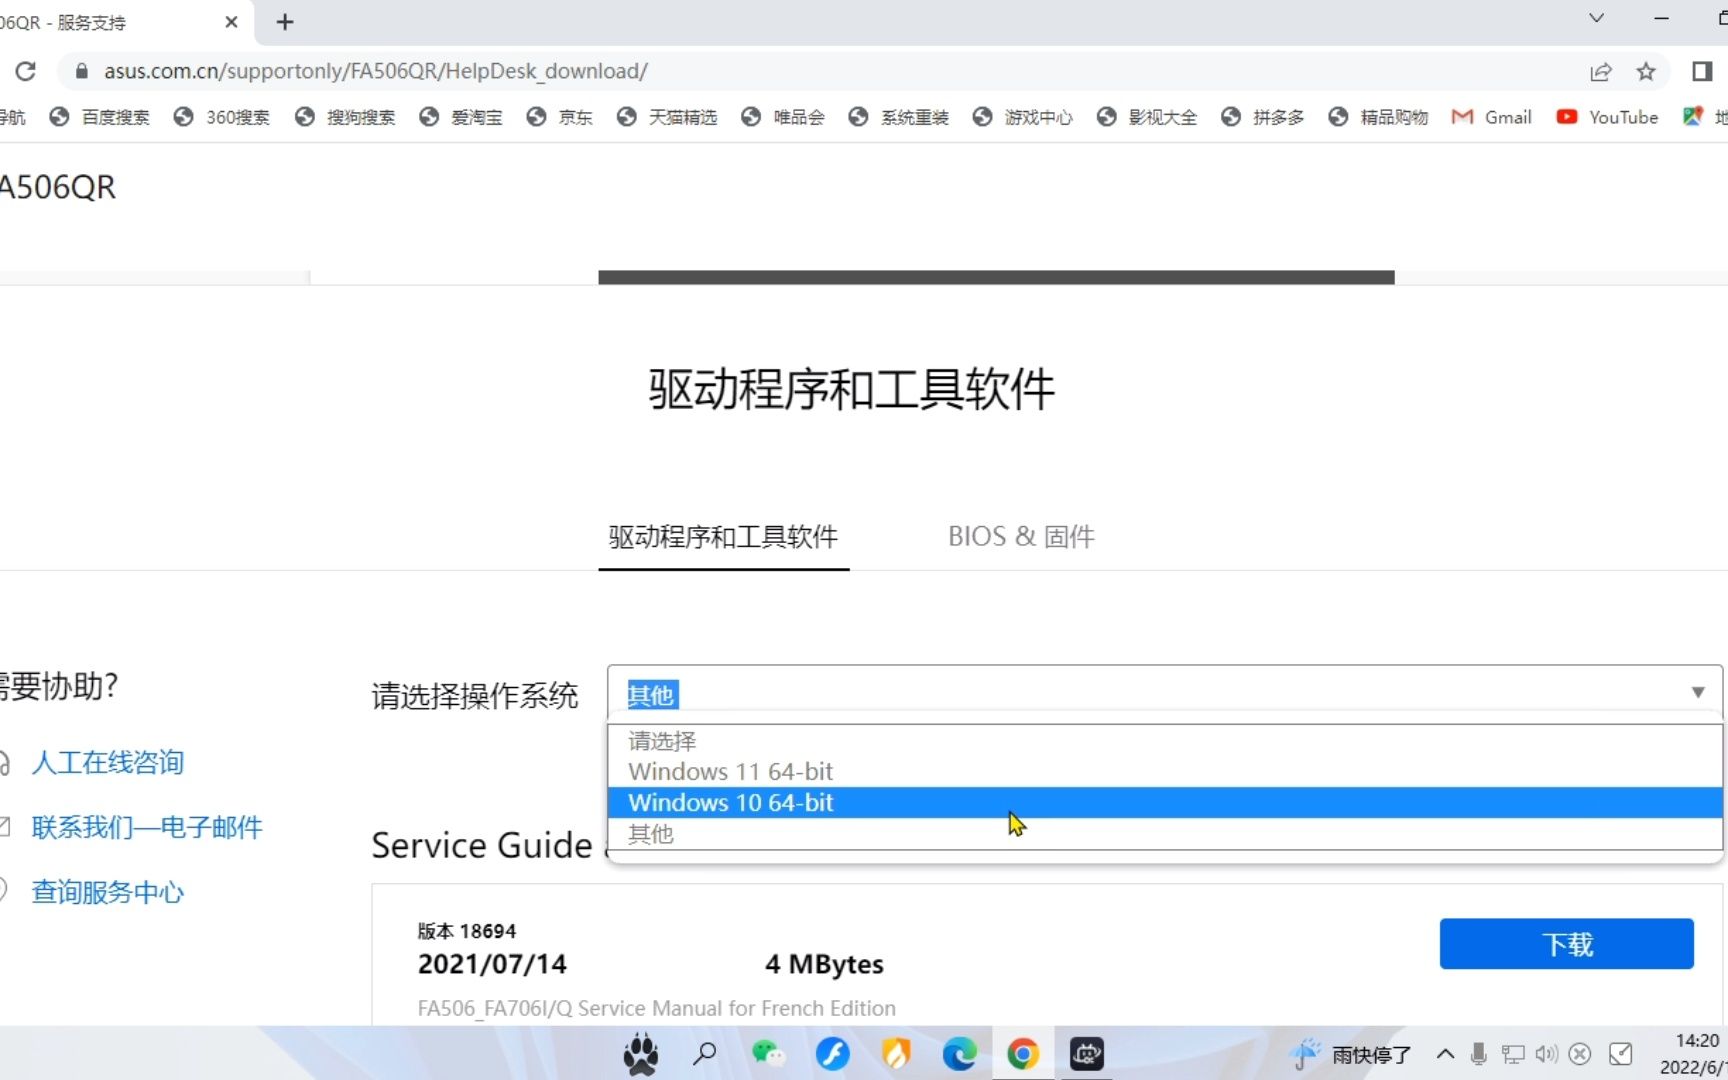
Task: Click version text 版本 18694
Action: [466, 931]
